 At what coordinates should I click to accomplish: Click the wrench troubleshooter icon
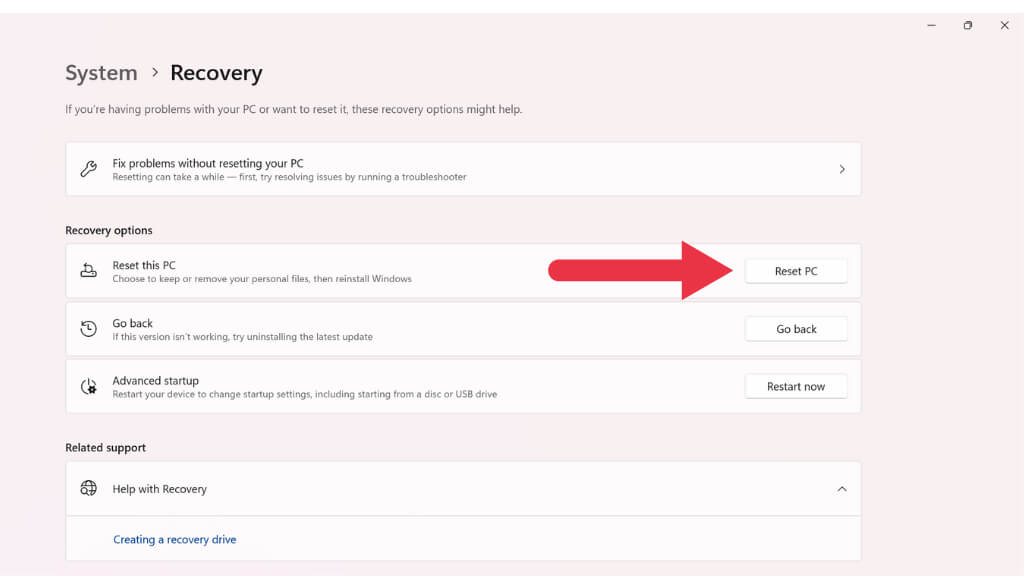coord(89,169)
